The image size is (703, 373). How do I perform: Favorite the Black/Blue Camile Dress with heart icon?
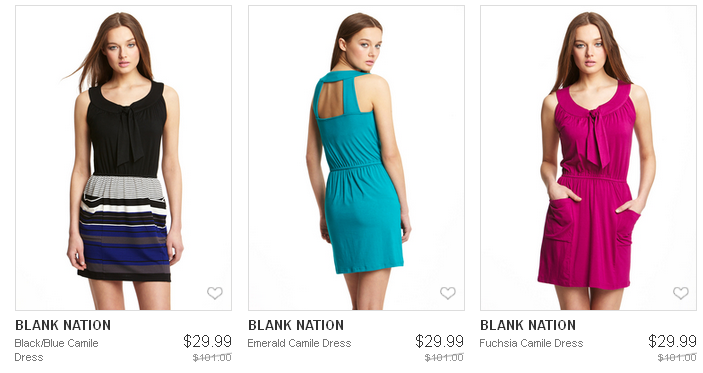215,293
